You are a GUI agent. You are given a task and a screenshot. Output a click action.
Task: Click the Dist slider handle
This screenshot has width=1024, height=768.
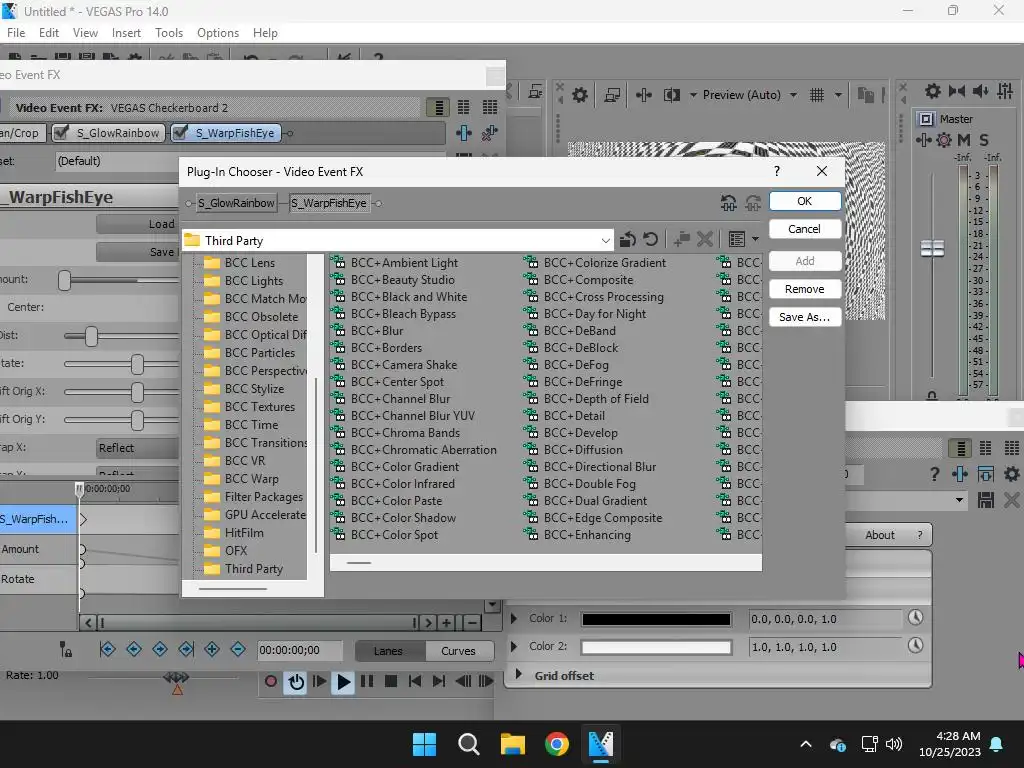click(91, 336)
